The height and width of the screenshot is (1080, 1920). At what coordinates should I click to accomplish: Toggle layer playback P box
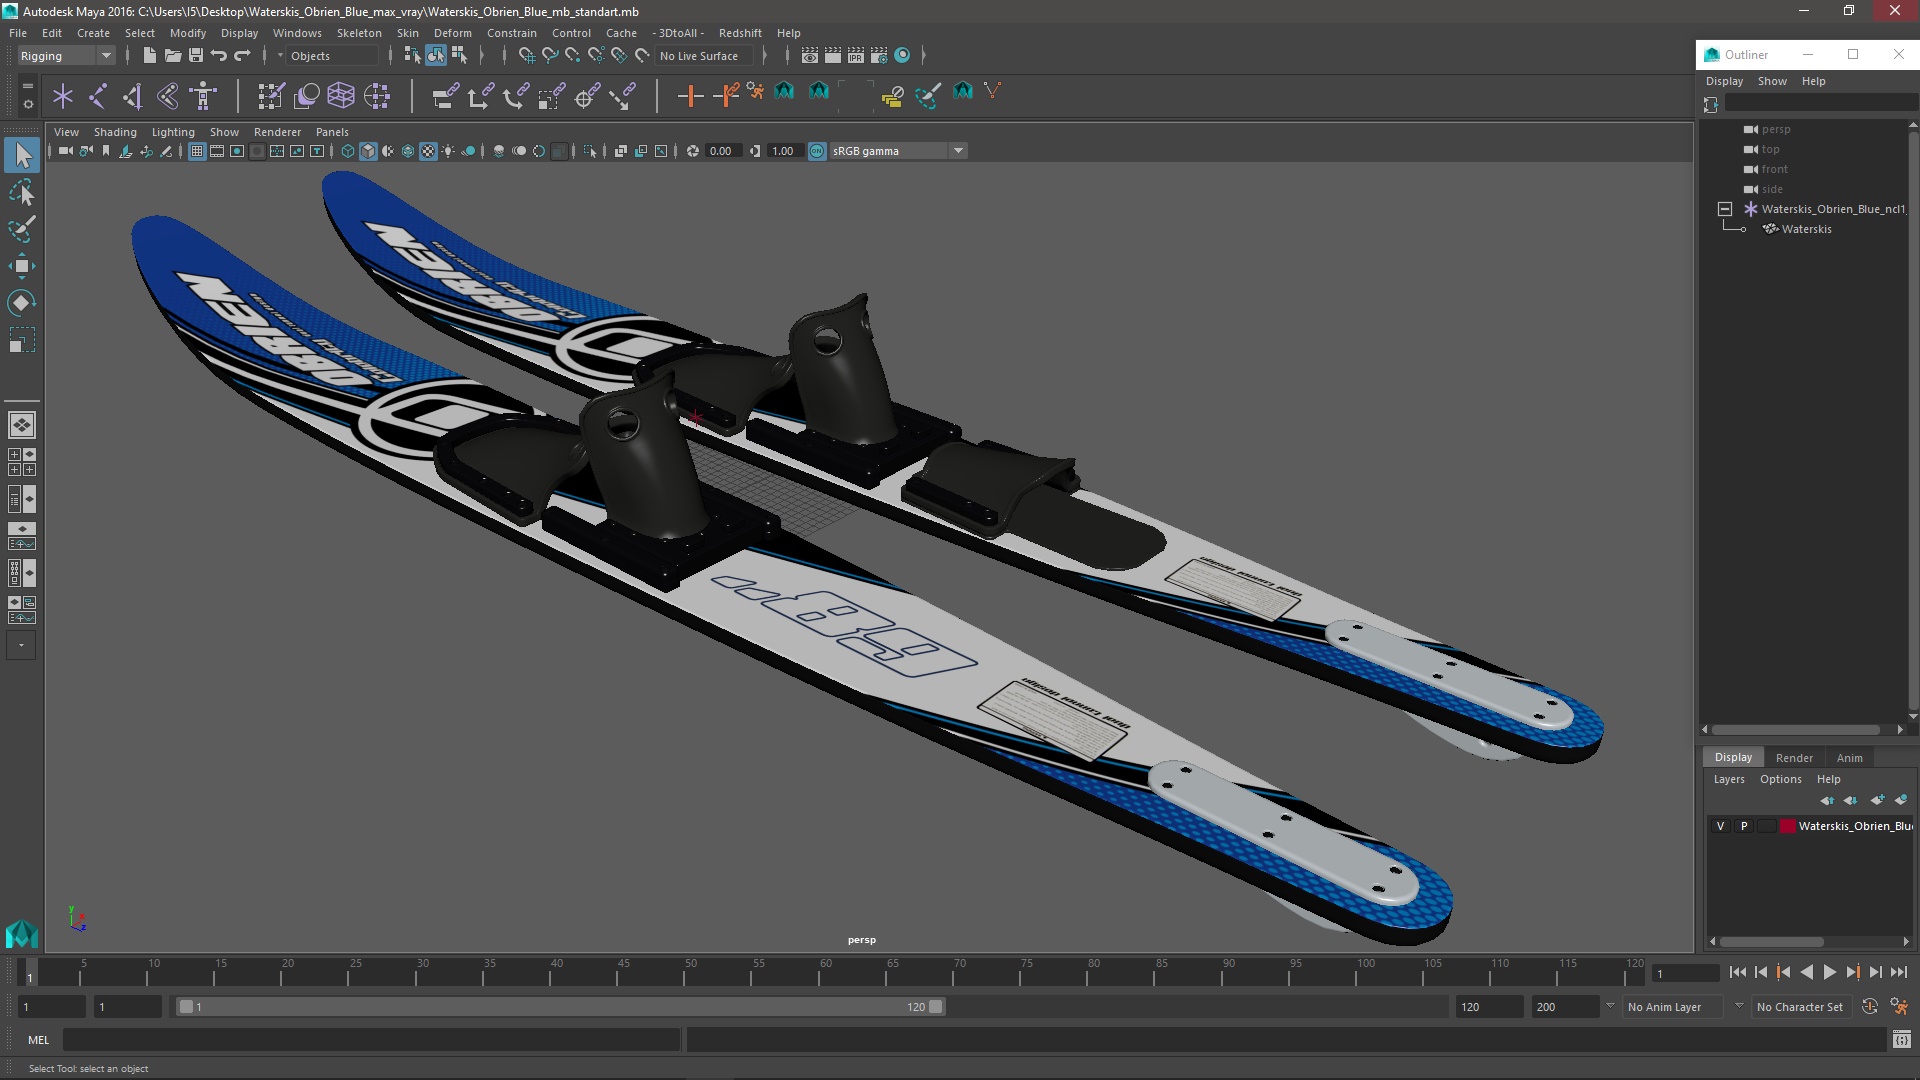pyautogui.click(x=1744, y=826)
